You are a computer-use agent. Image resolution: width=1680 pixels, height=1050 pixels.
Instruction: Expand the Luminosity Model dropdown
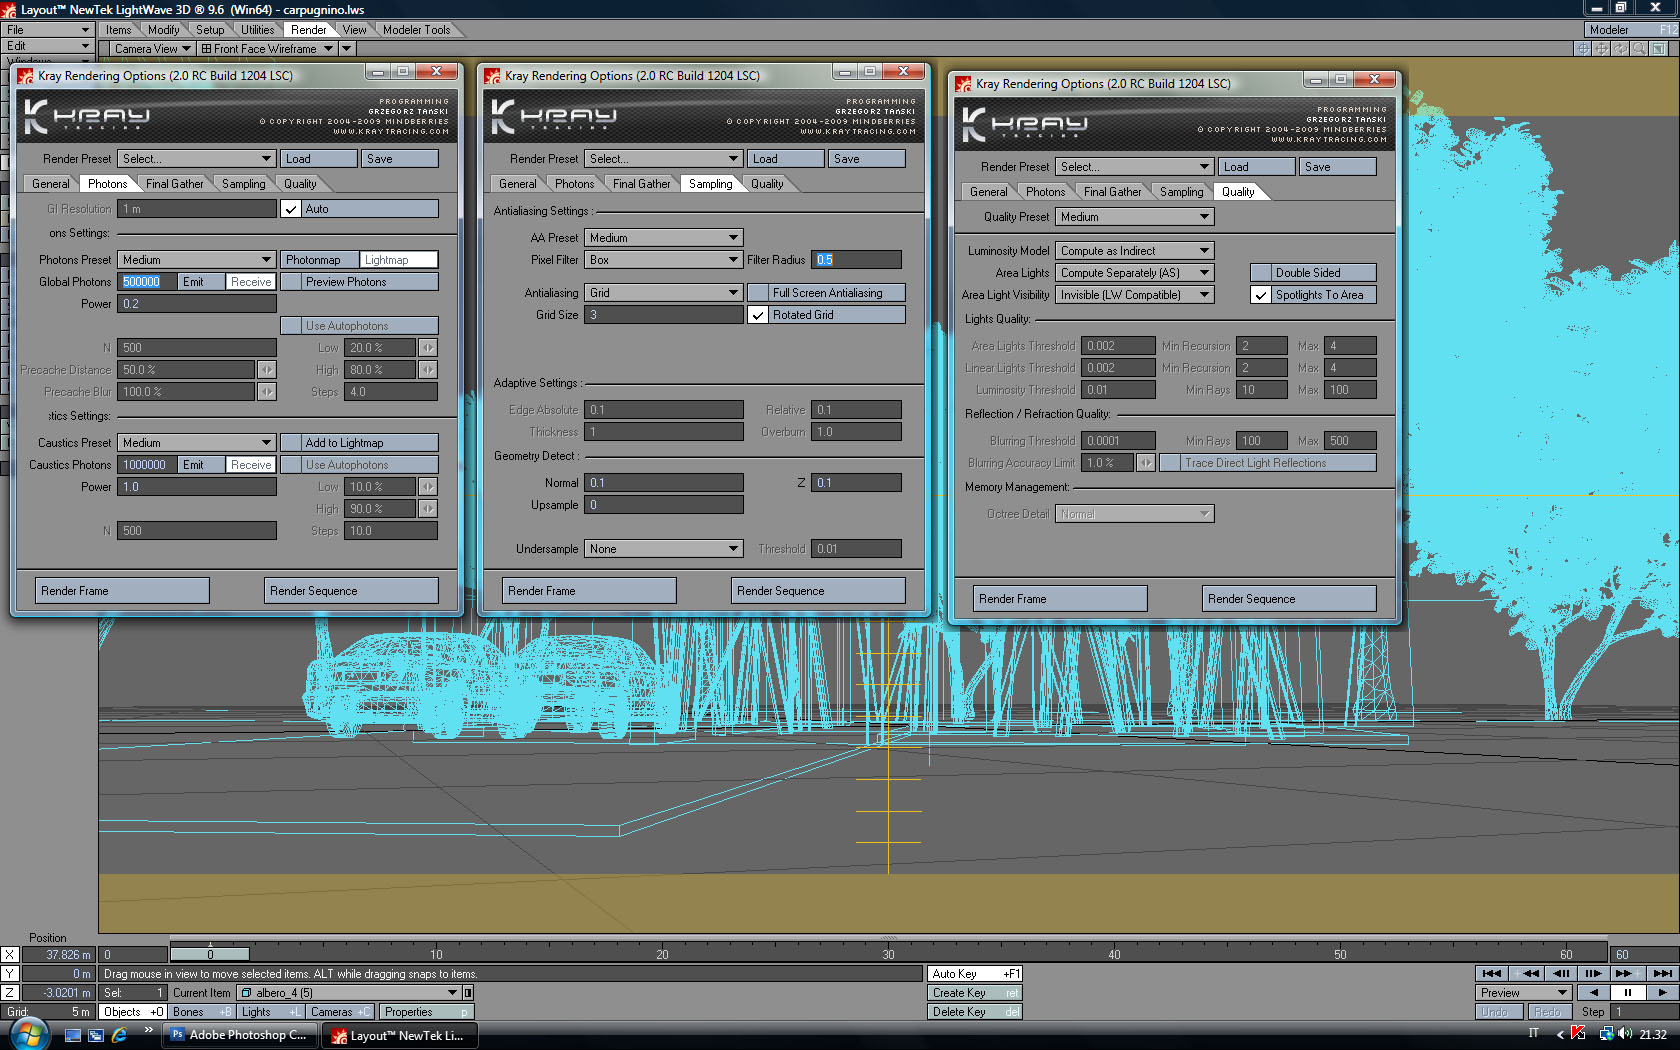1134,251
